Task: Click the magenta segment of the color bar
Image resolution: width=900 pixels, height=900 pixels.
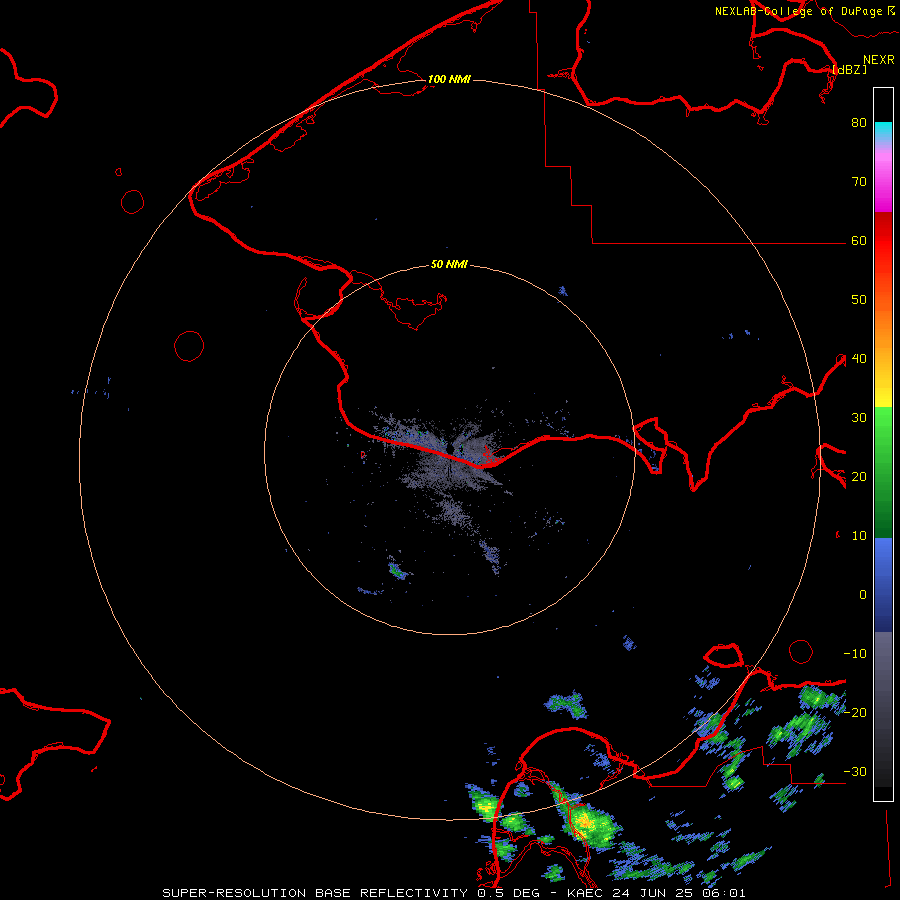Action: (883, 189)
